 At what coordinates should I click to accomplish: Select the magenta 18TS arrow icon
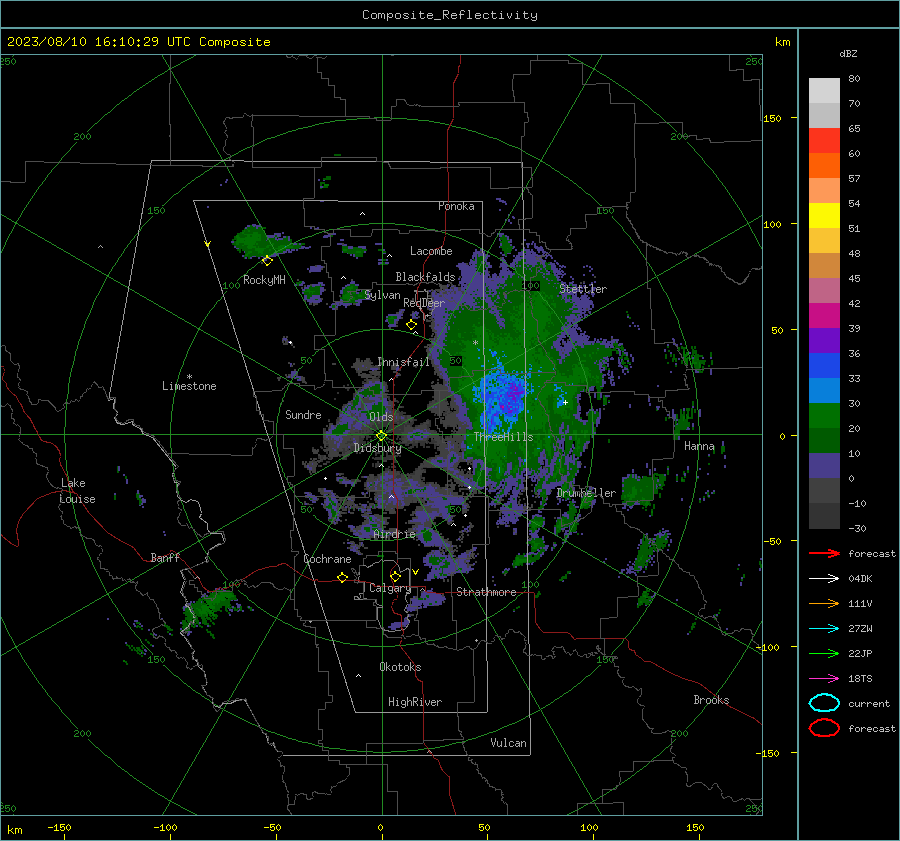click(x=824, y=678)
